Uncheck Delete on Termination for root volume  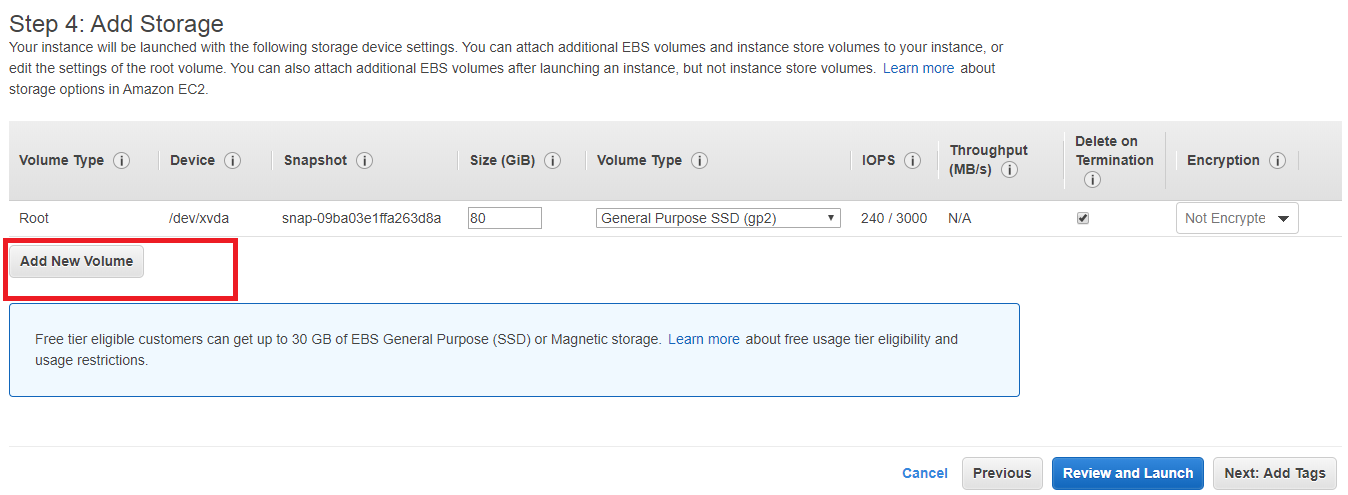click(x=1083, y=218)
